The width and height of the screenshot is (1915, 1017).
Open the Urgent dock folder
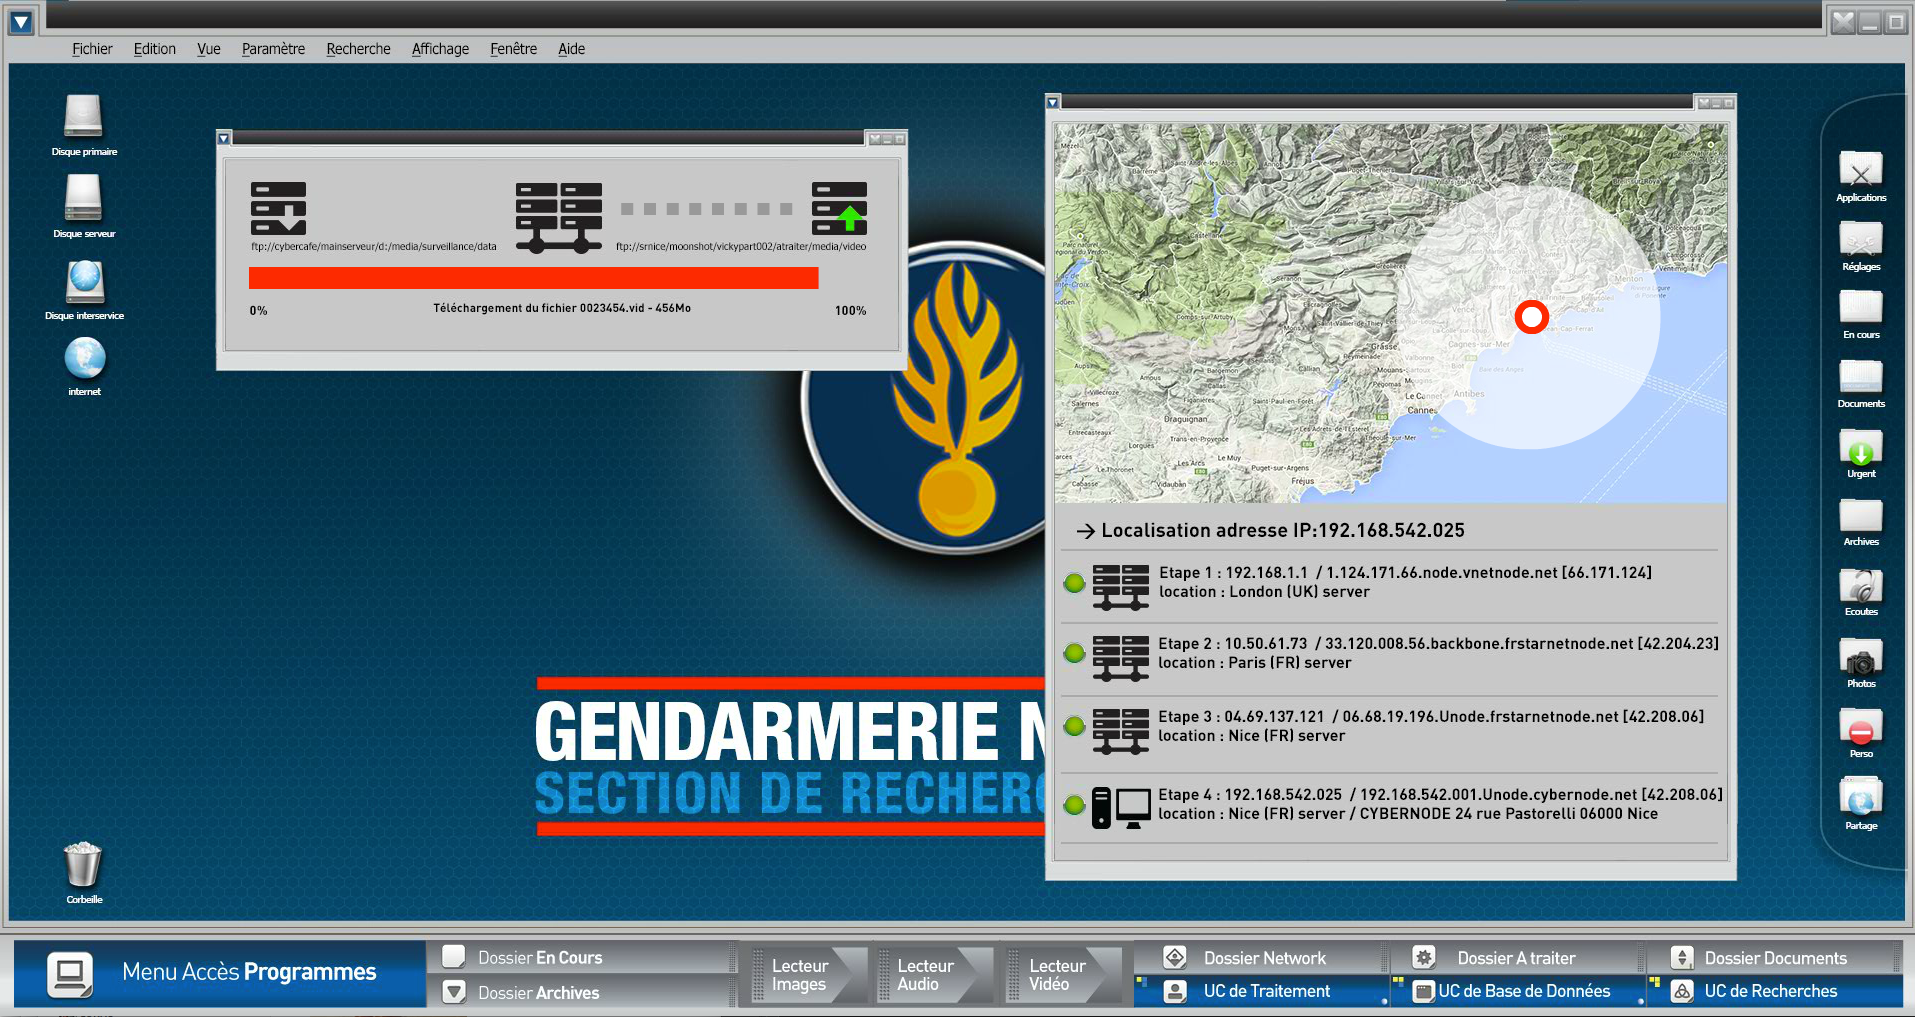[1860, 446]
